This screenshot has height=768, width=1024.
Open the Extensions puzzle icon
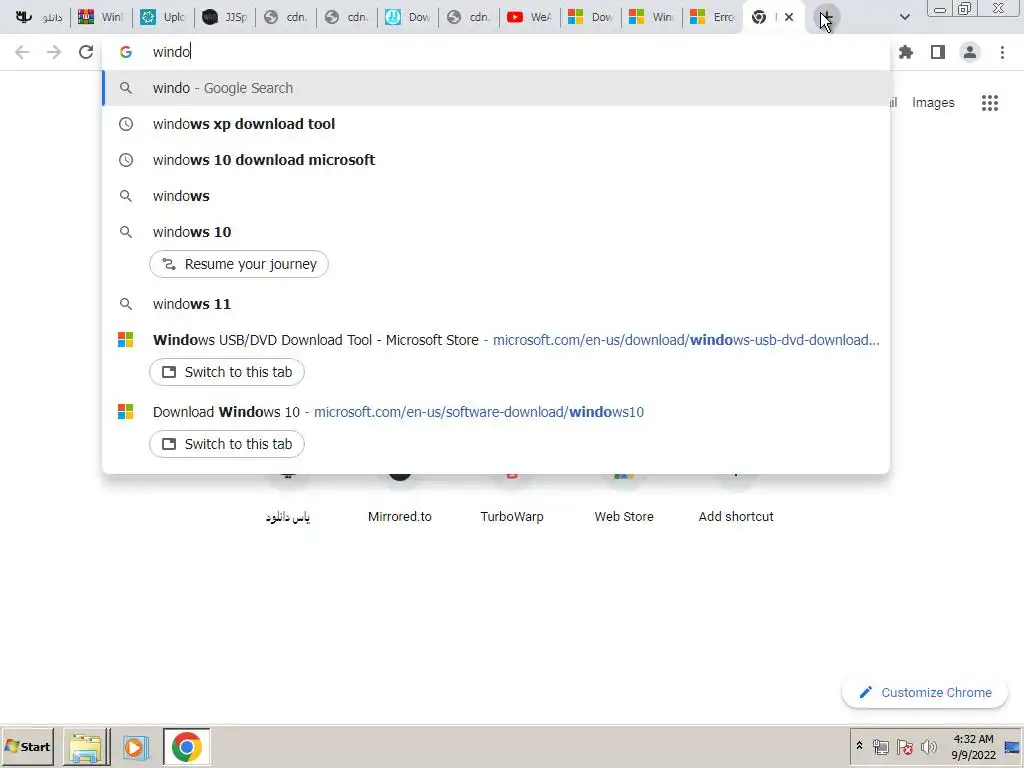906,52
